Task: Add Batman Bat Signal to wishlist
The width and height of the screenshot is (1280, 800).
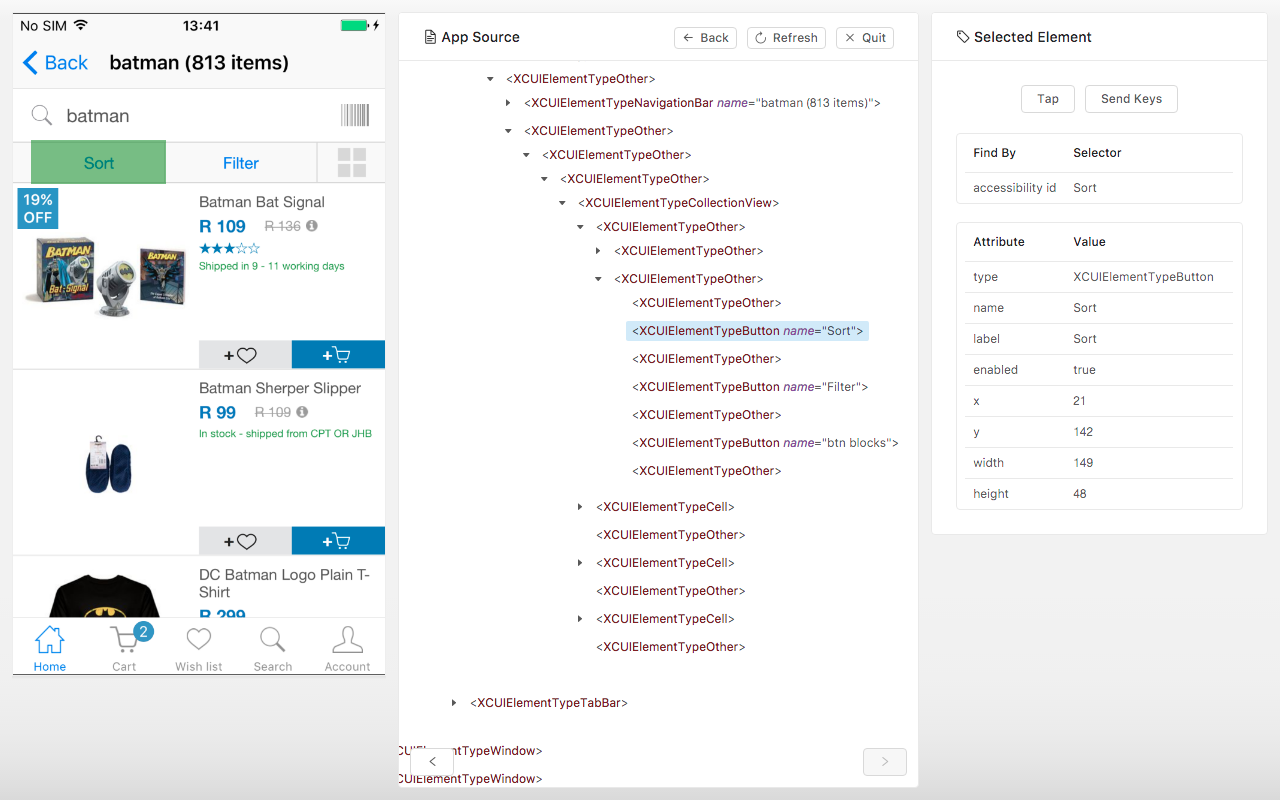Action: click(245, 355)
